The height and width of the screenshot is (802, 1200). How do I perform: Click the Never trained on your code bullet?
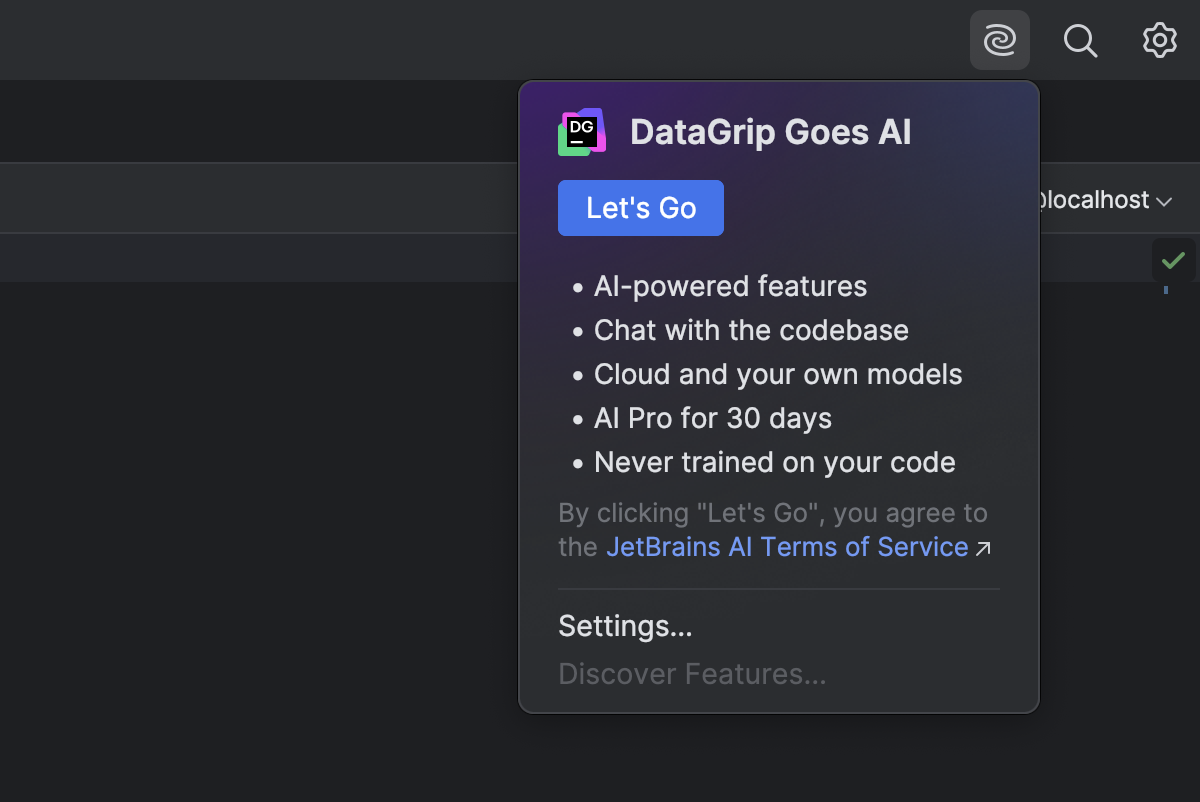(775, 462)
